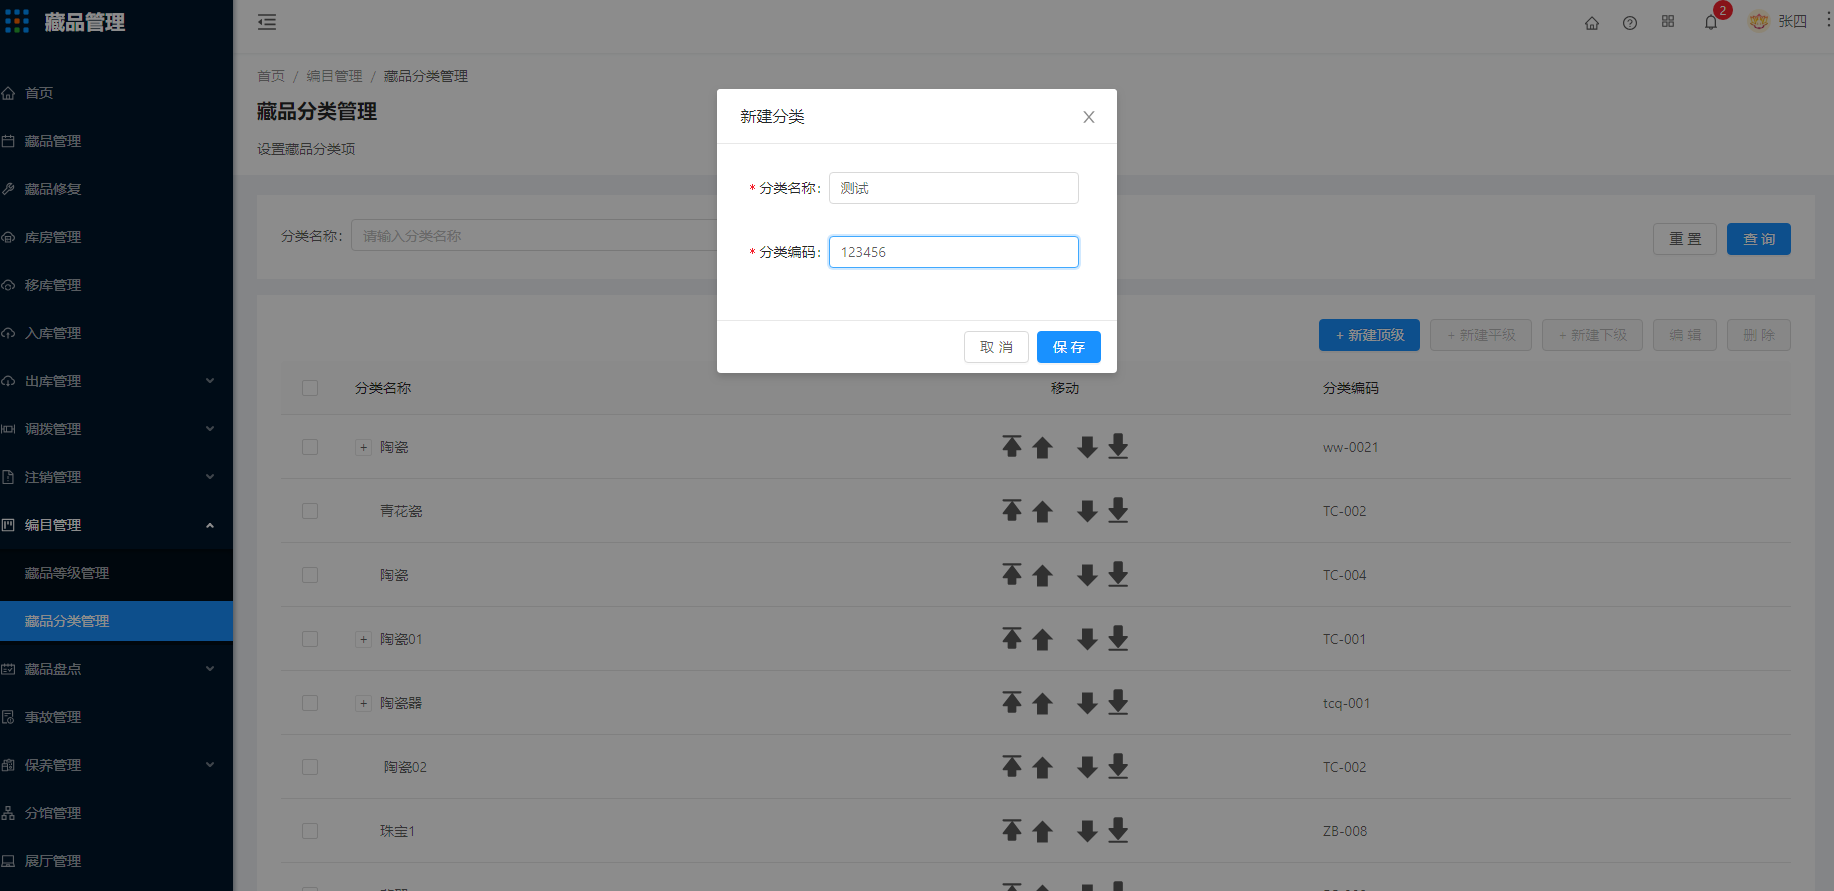Expand the 陶瓷01 tree node

[x=364, y=639]
